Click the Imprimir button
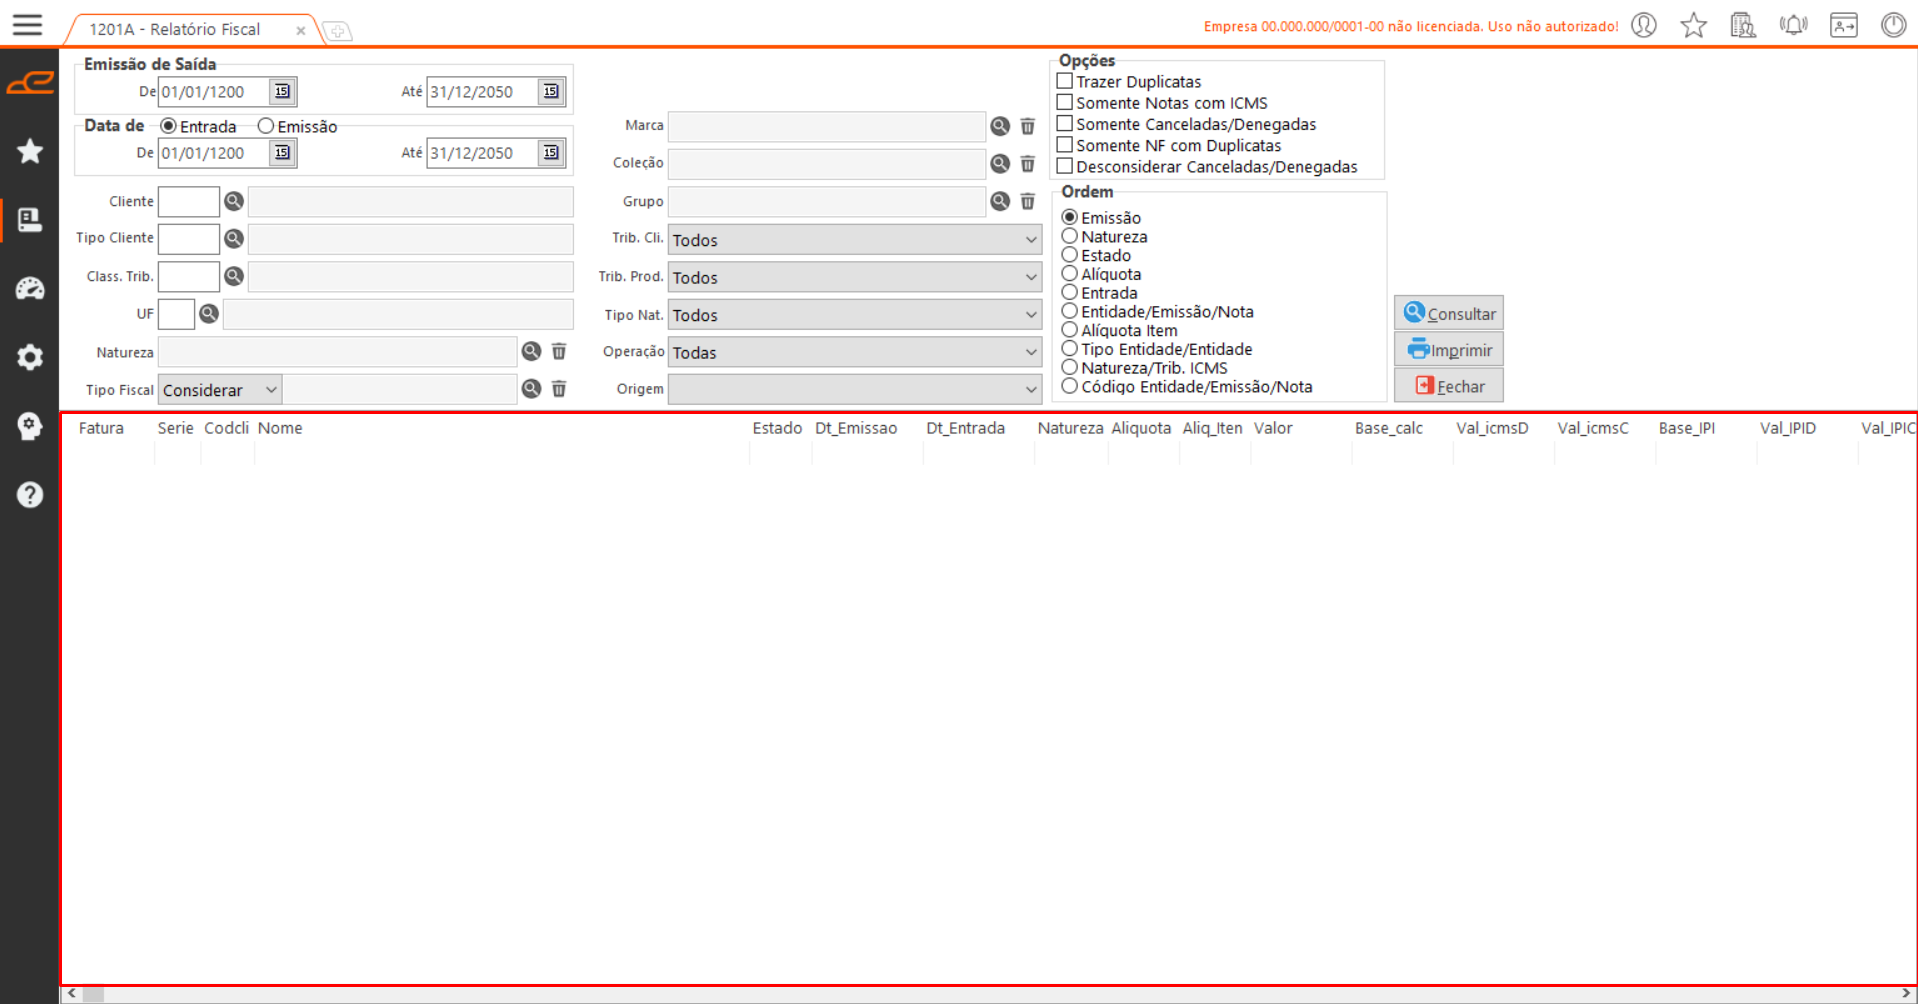 (1449, 350)
